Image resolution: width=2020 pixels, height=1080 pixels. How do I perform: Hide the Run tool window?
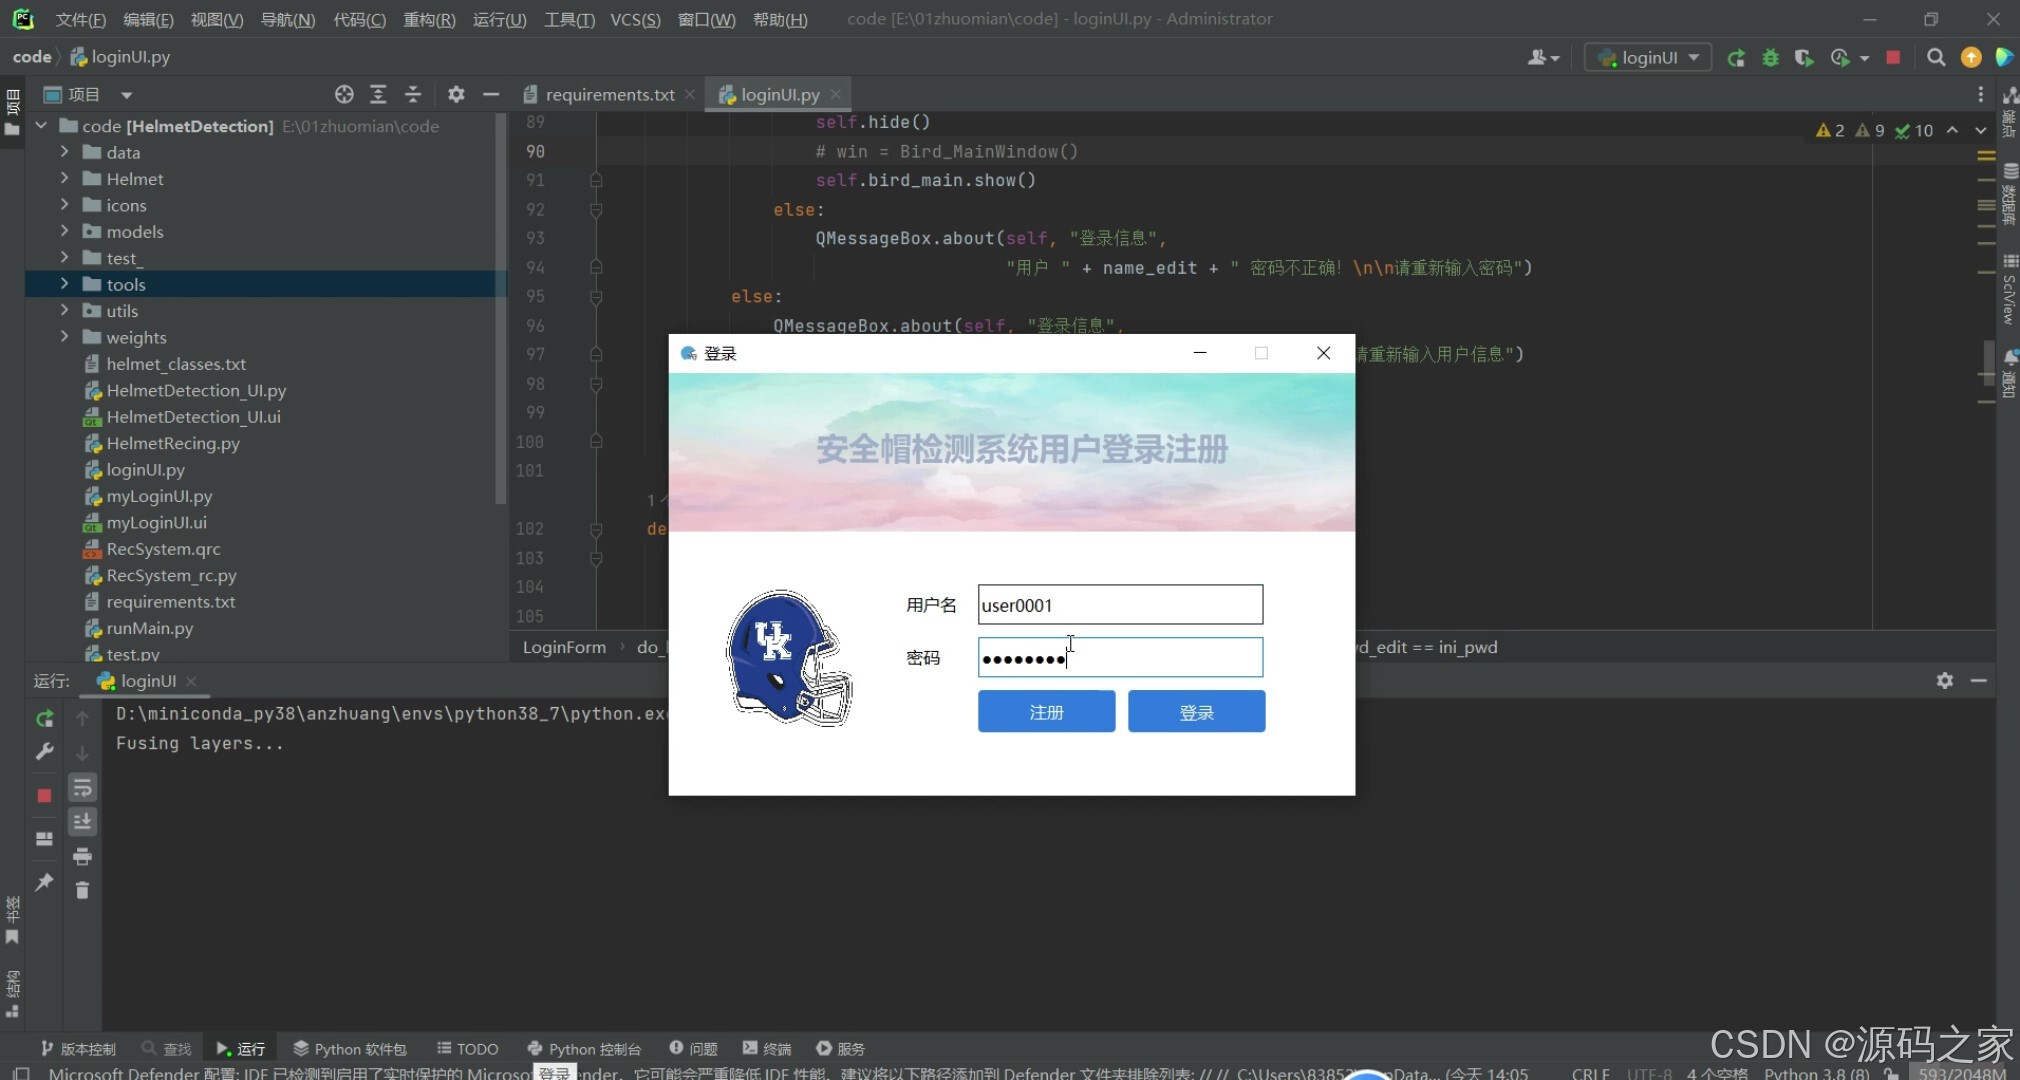1978,680
